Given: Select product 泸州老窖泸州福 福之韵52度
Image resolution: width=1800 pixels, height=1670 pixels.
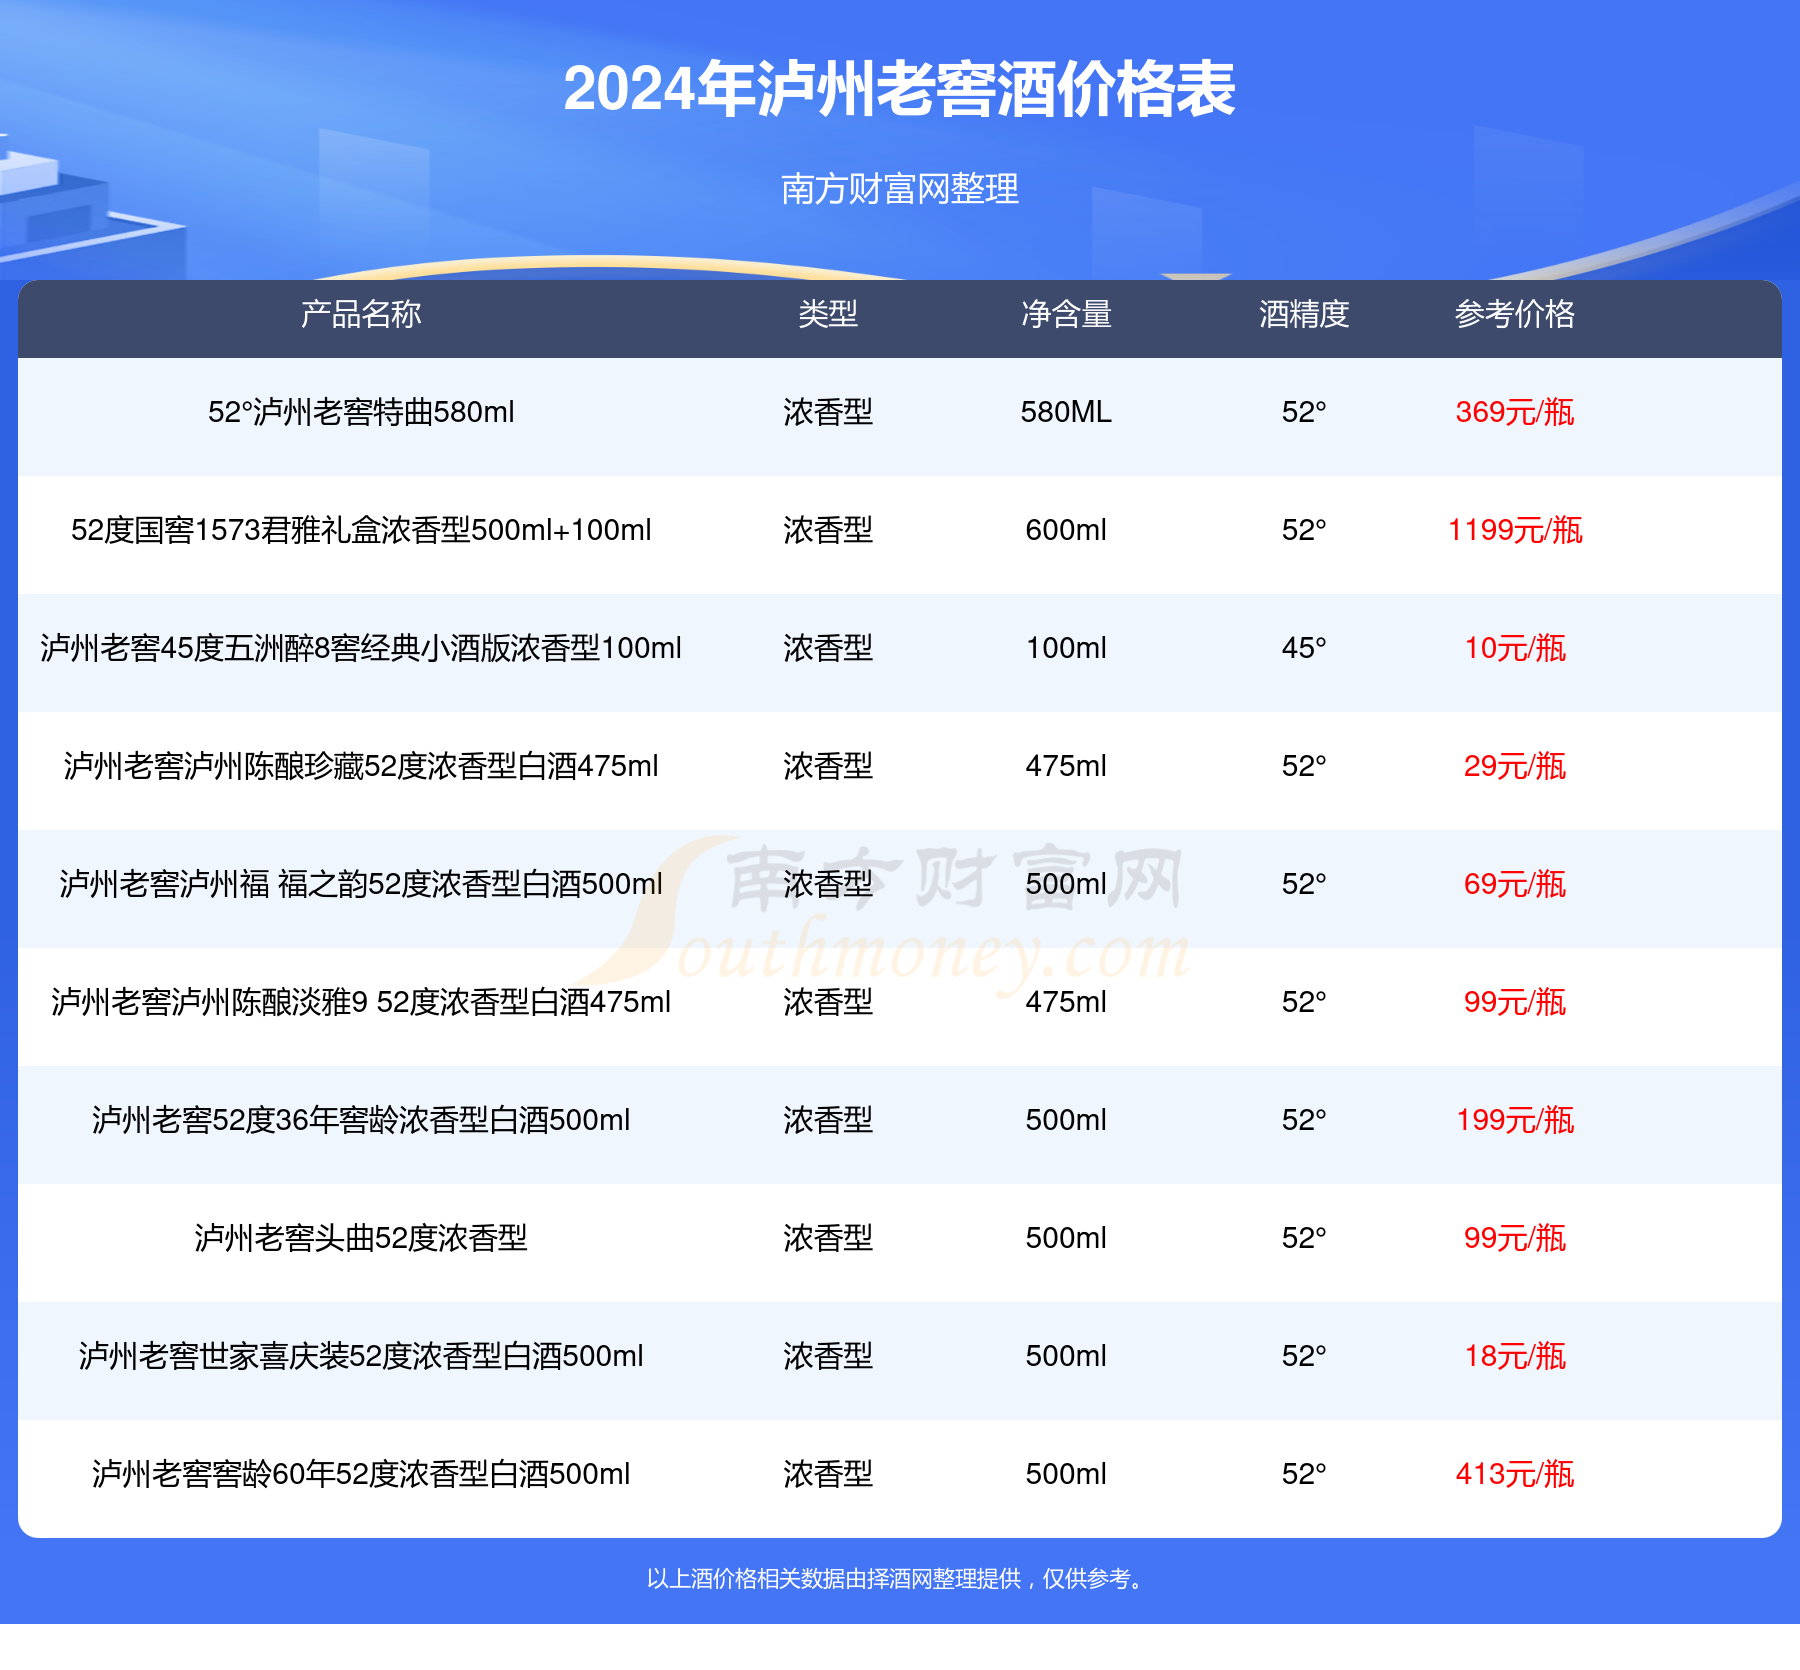Looking at the screenshot, I should (x=361, y=884).
